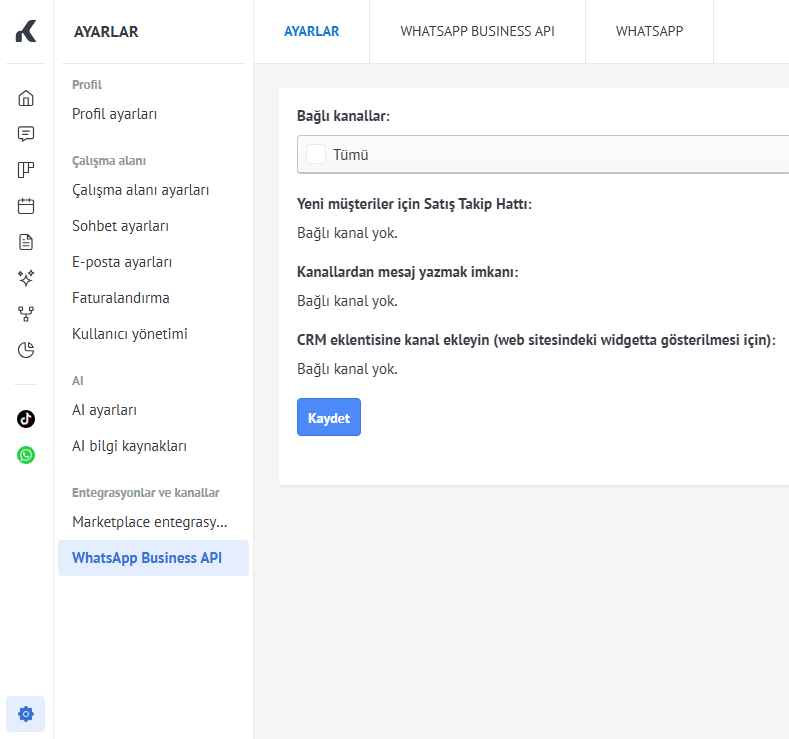Click the Kommo logo icon
Screen dimensions: 789x739
(x=26, y=32)
